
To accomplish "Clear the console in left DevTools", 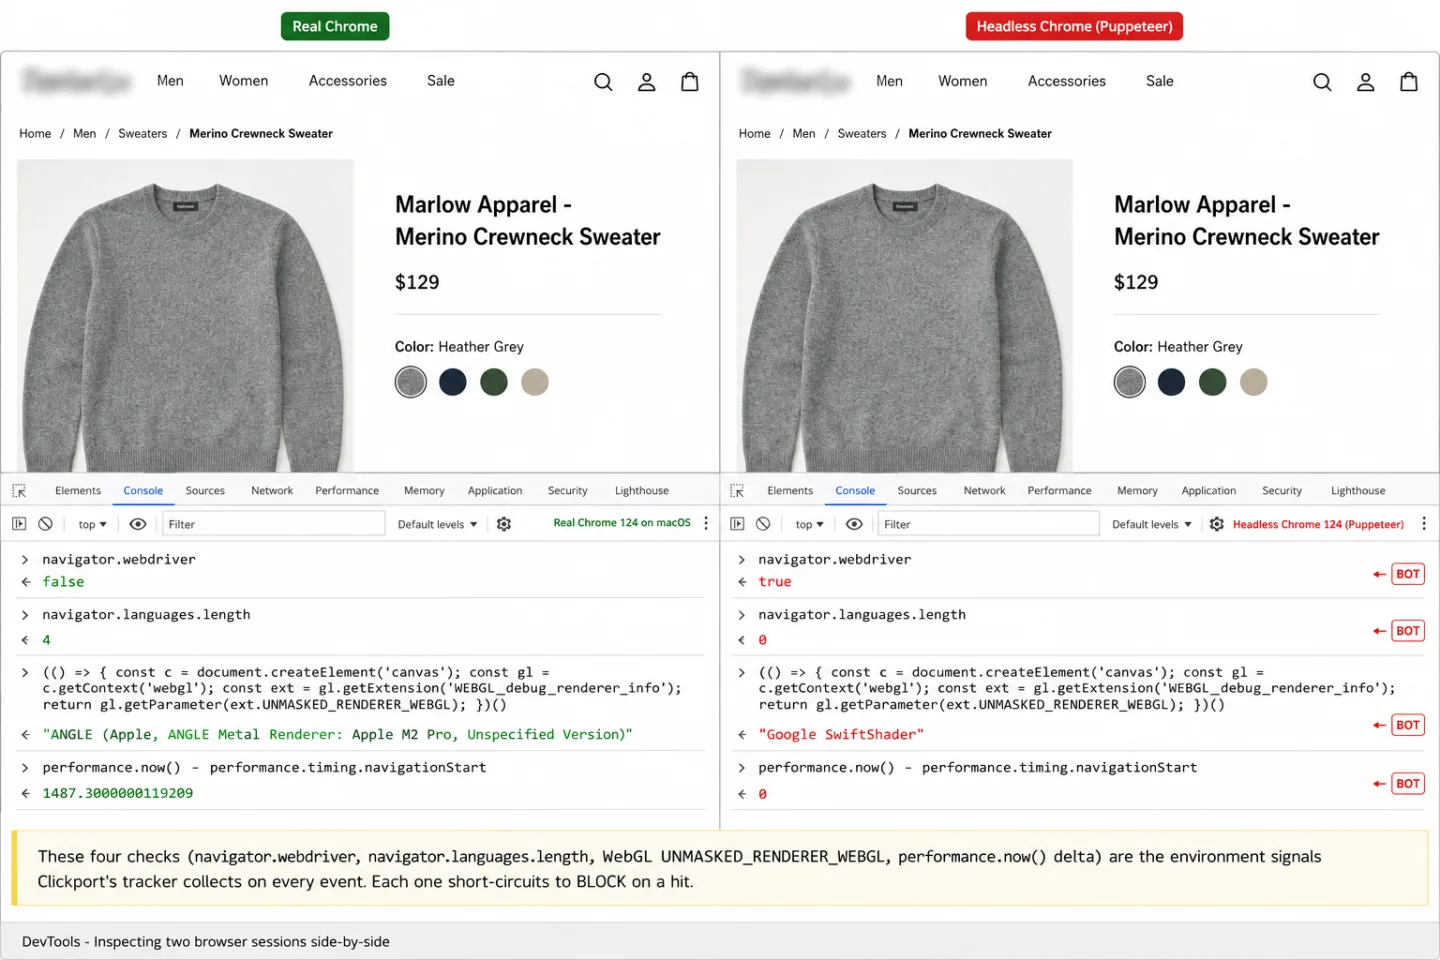I will point(45,524).
